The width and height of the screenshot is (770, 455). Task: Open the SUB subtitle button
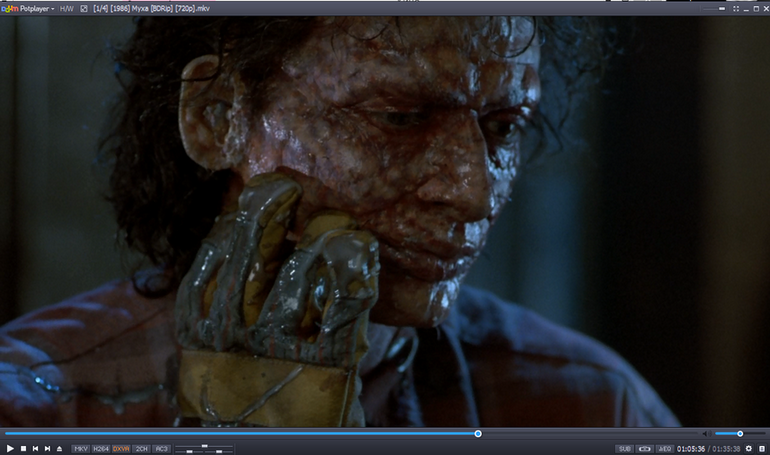click(x=624, y=449)
